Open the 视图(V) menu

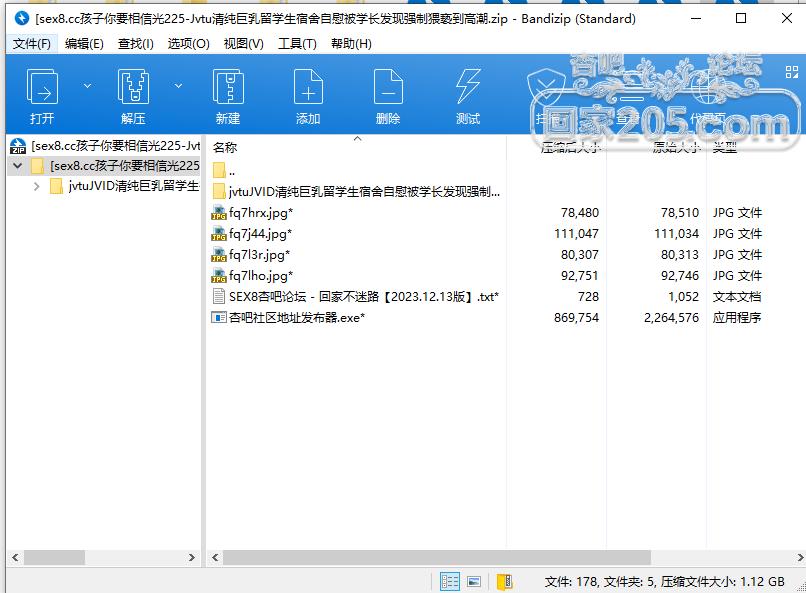click(244, 44)
